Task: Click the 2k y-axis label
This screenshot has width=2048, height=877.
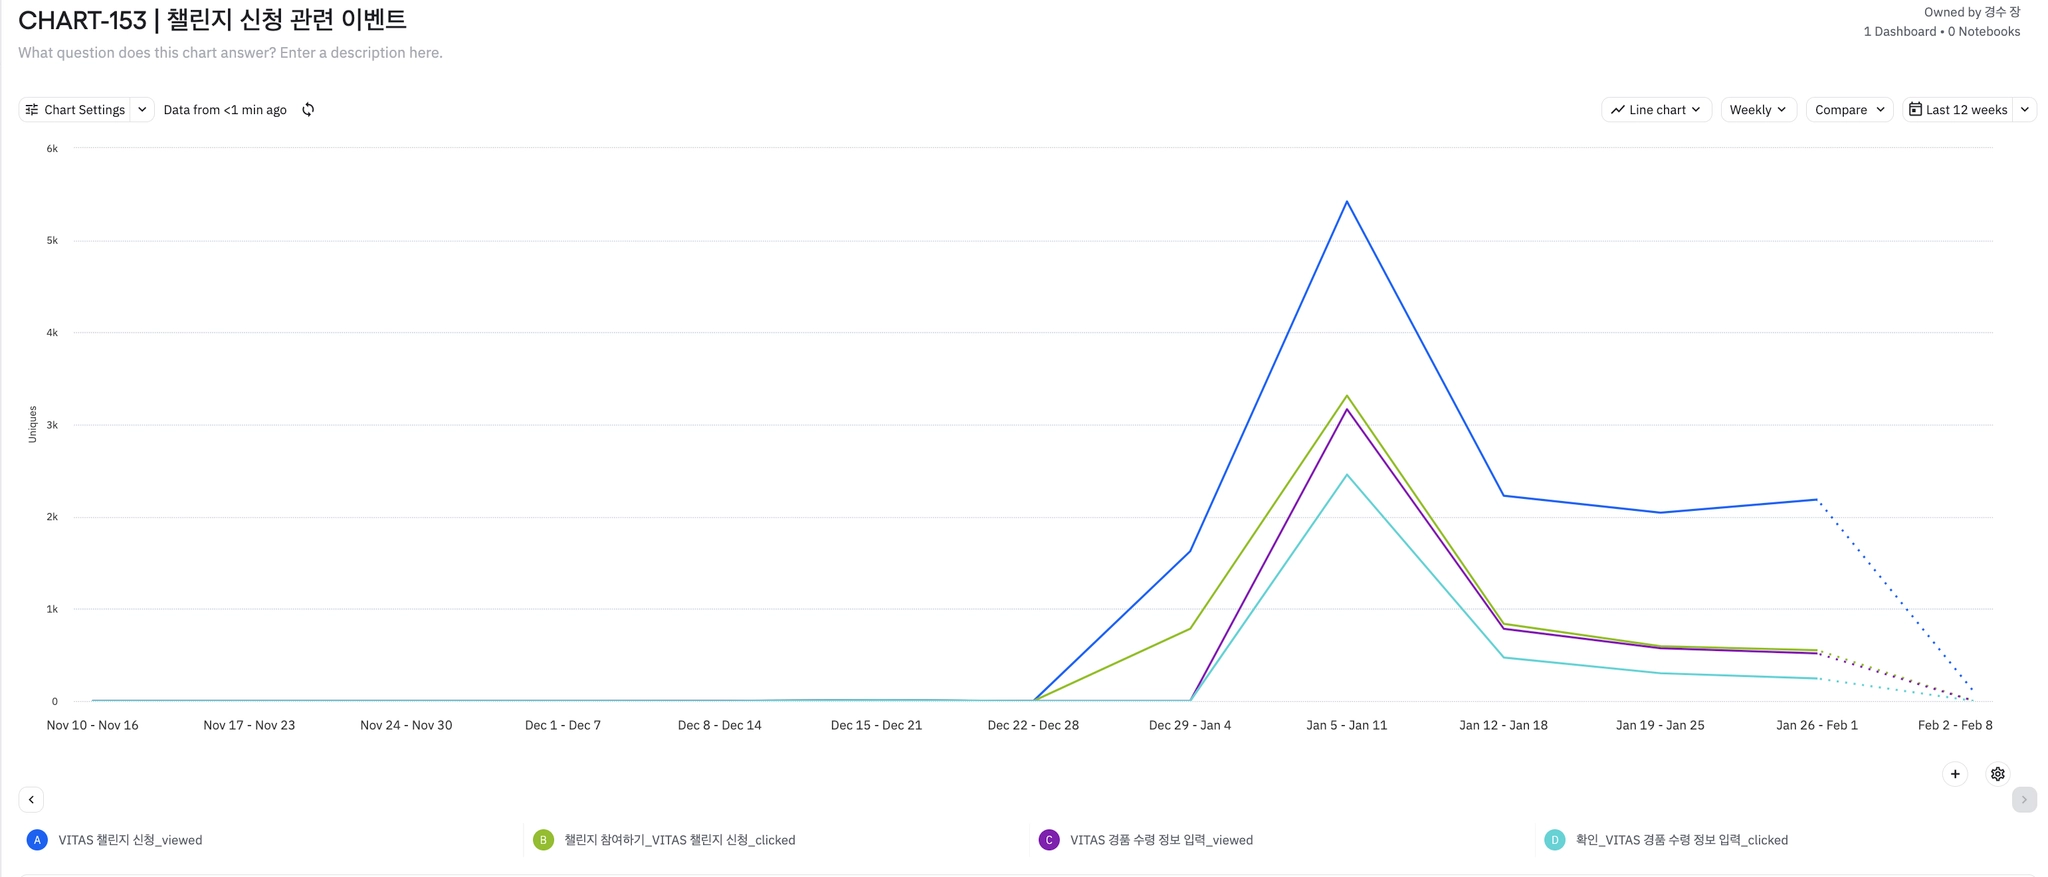Action: pos(52,517)
